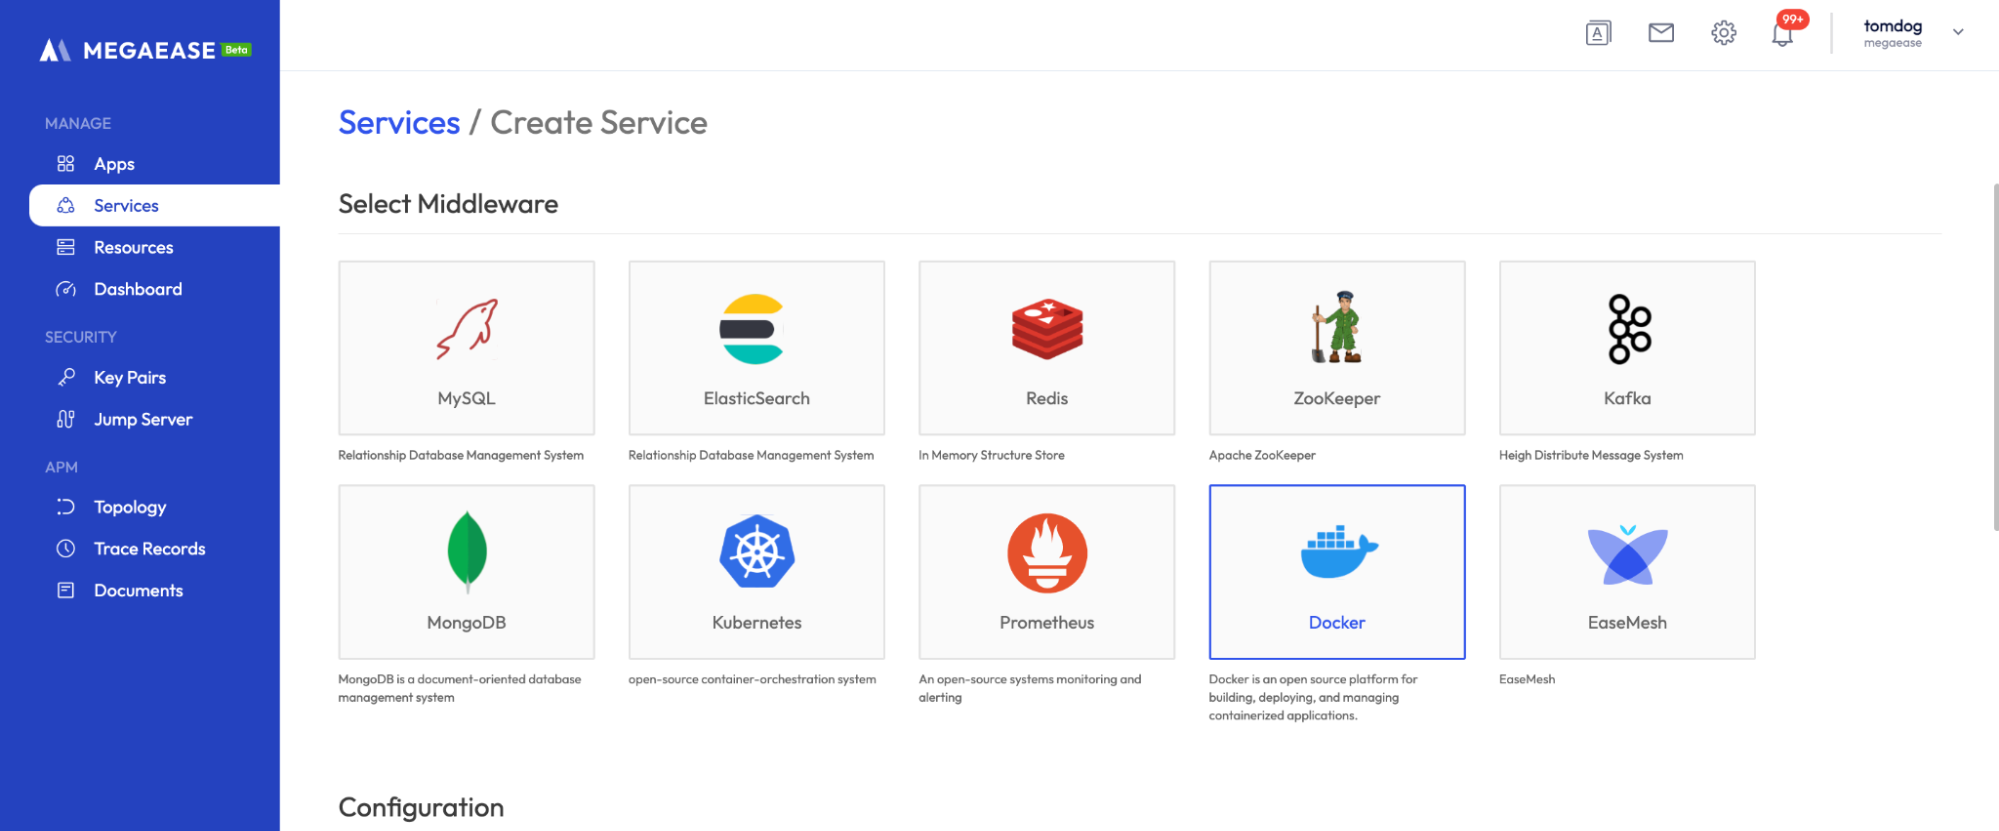Click the Trace Records clock icon
1999x831 pixels.
66,548
